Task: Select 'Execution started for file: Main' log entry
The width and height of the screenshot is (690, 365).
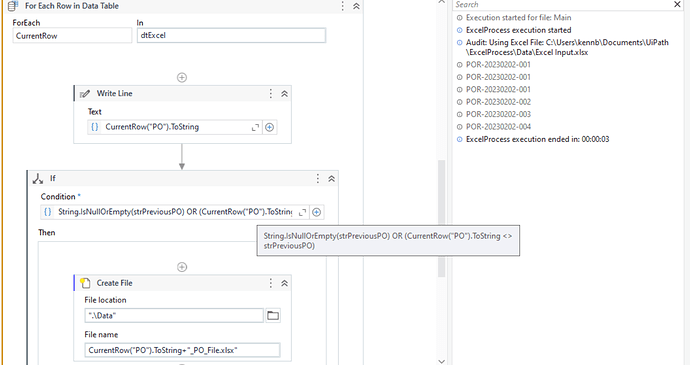Action: 518,18
